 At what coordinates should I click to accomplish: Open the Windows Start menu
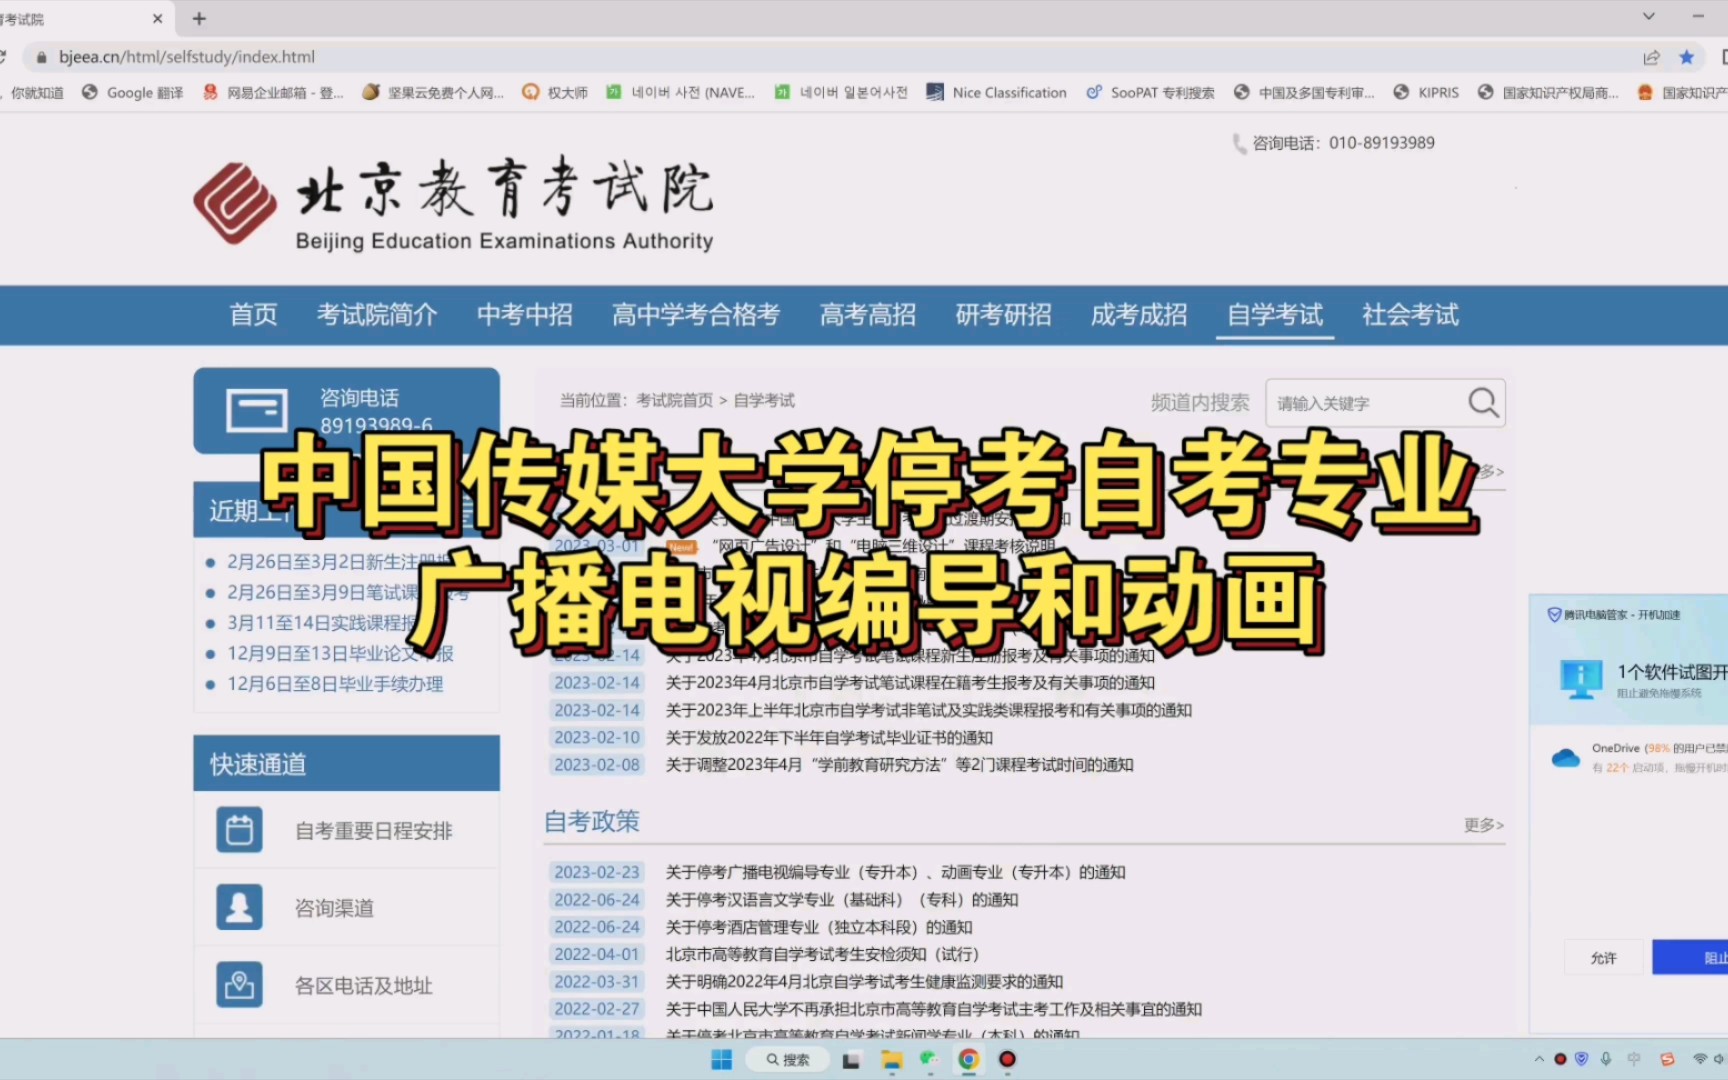click(x=721, y=1060)
